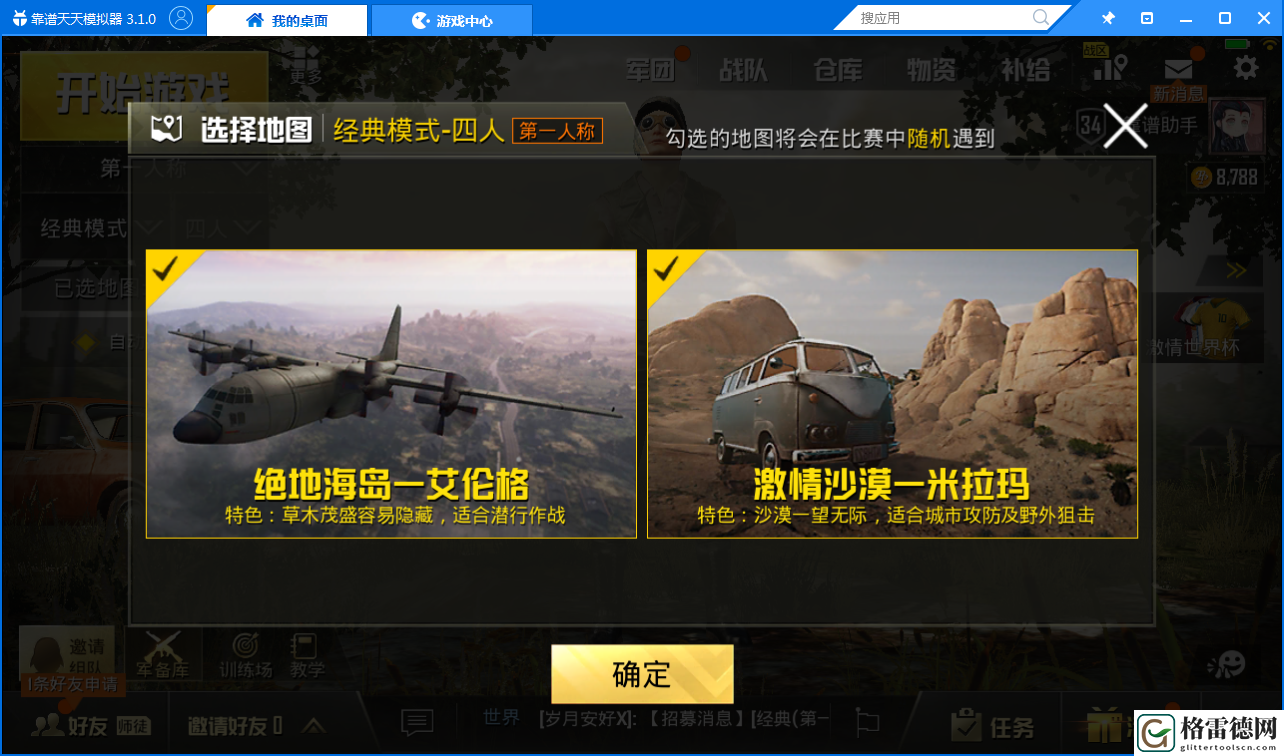The width and height of the screenshot is (1284, 756).
Task: Click the magnifier search icon in title bar
Action: 1041,18
